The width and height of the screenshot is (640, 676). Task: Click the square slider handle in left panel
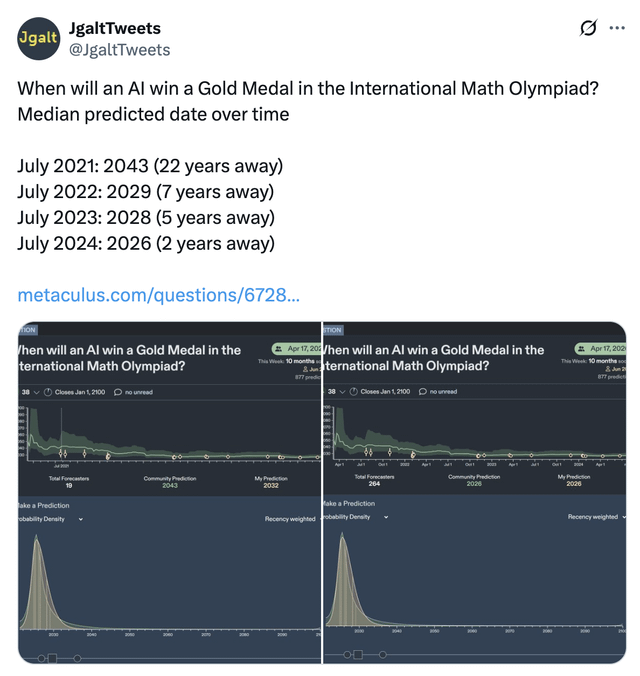tap(52, 658)
